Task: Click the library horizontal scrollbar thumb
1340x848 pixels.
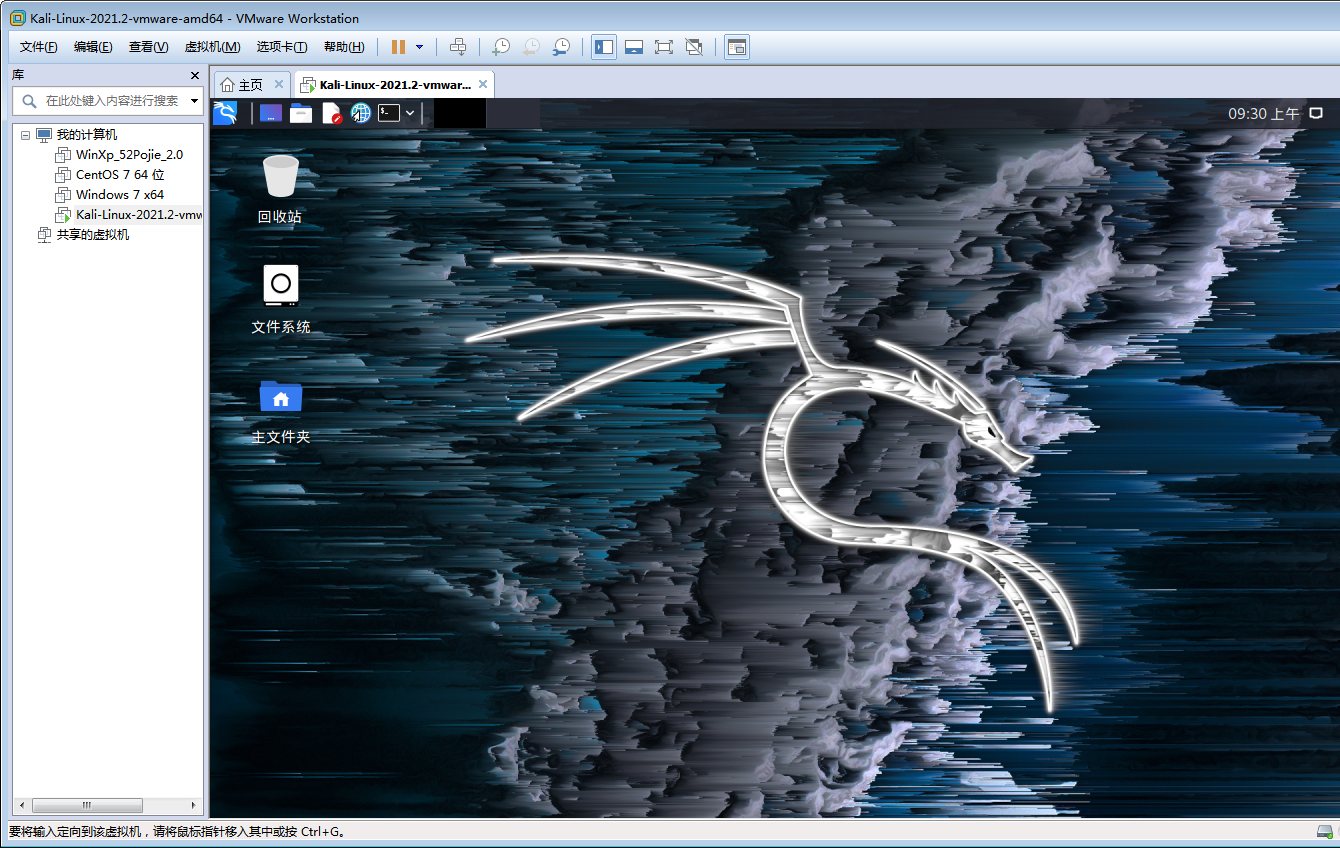Action: 87,805
